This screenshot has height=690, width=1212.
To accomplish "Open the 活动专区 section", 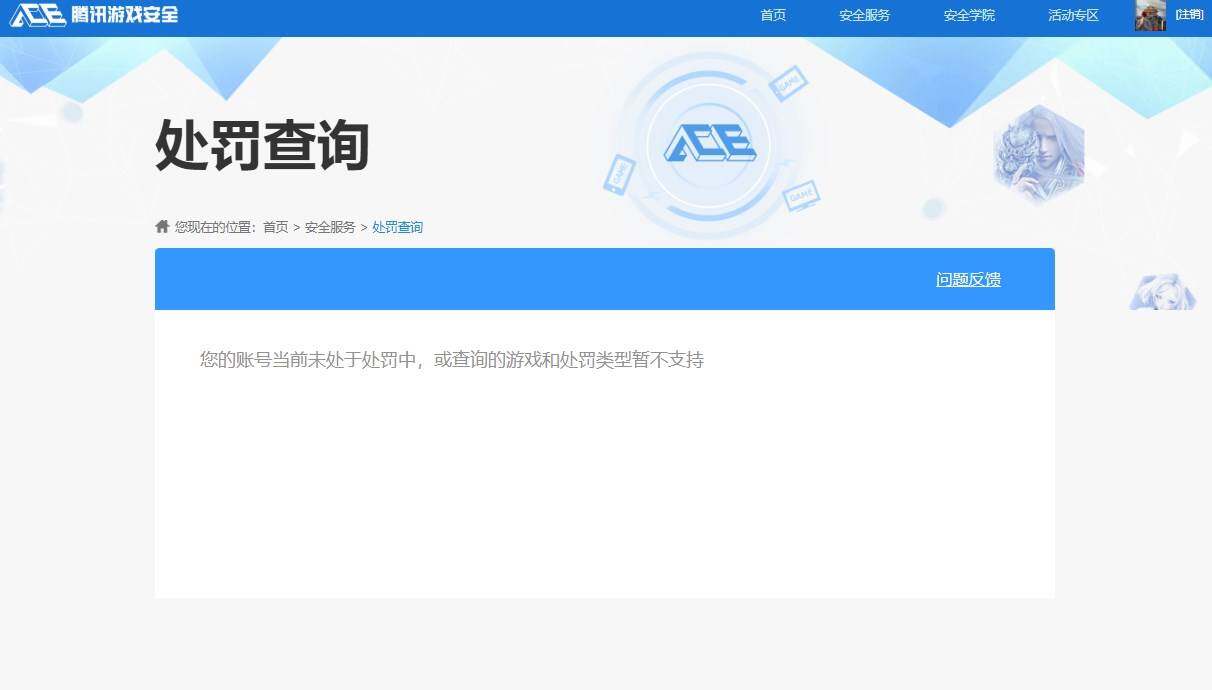I will [x=1072, y=15].
